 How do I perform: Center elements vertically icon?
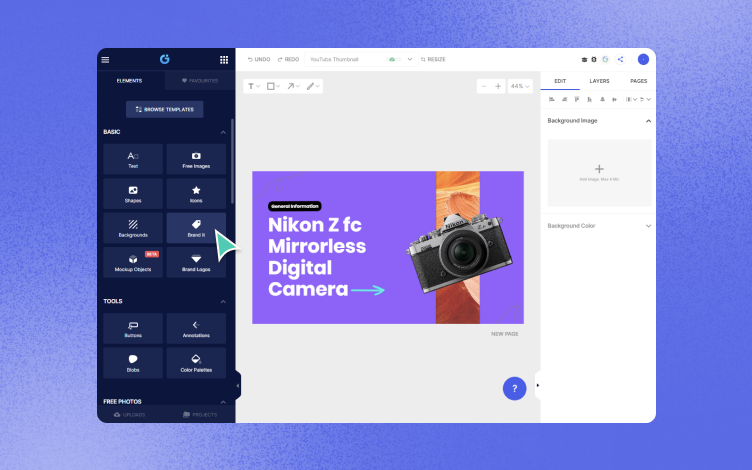(614, 99)
